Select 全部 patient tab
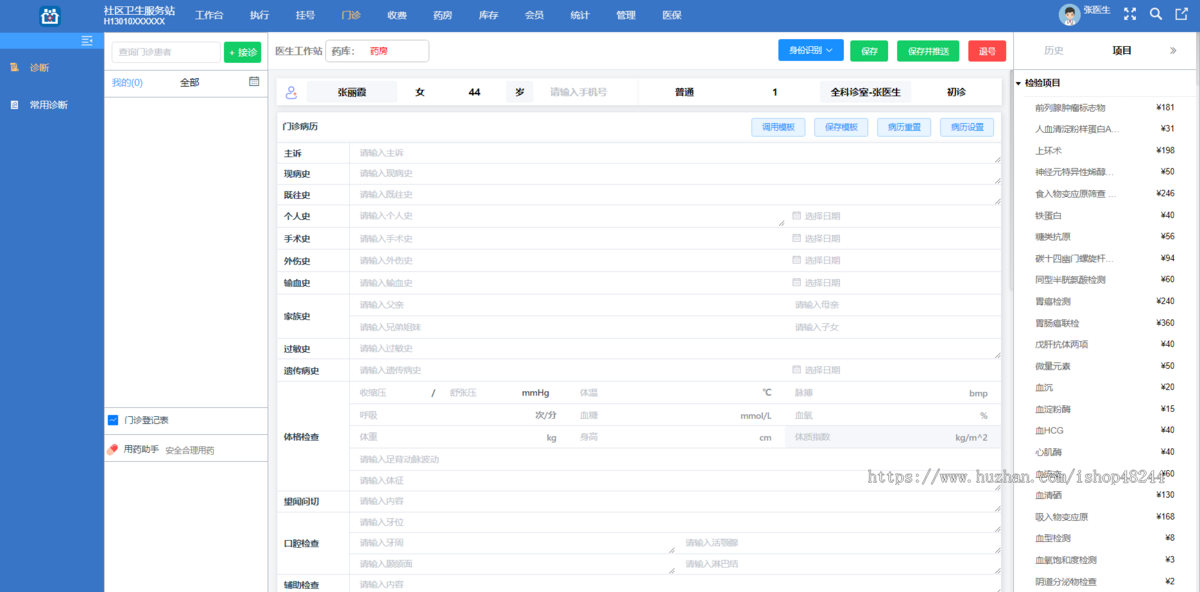Image resolution: width=1200 pixels, height=592 pixels. click(x=189, y=82)
